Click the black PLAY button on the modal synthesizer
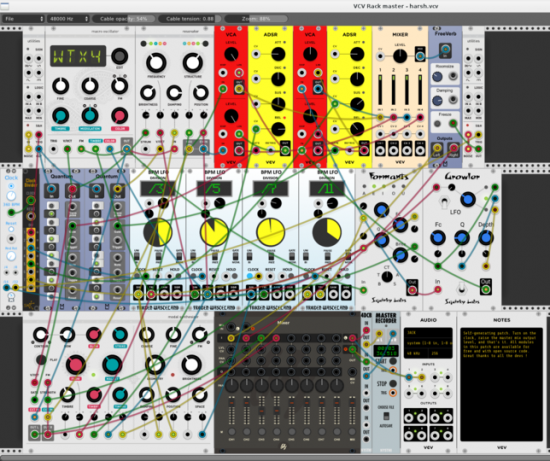 pos(41,359)
